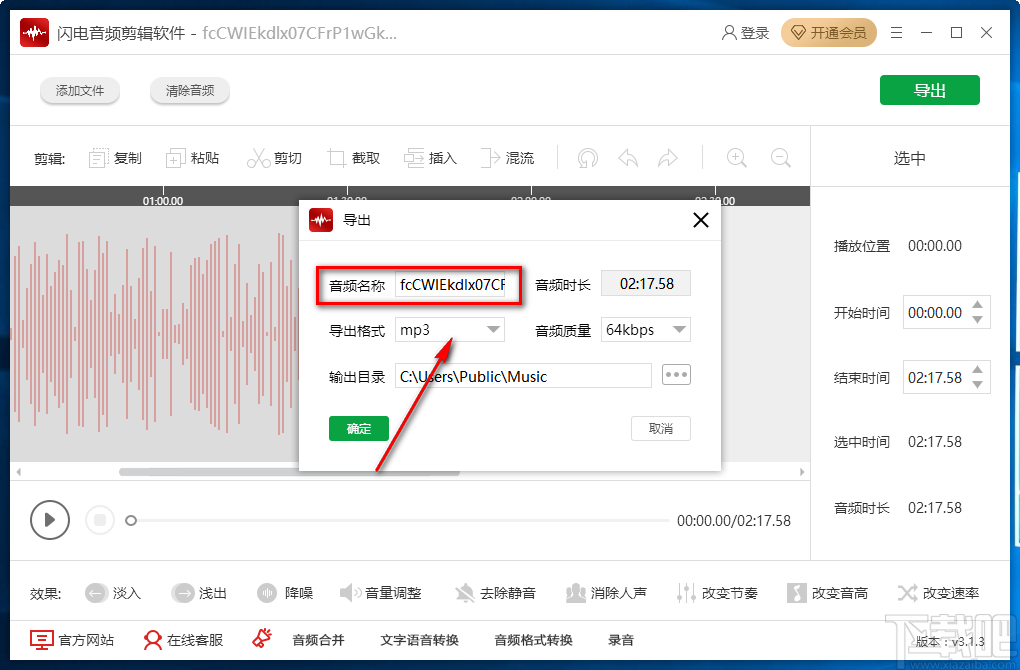Open Audio Format Conversion (音频格式转换)

coord(533,640)
